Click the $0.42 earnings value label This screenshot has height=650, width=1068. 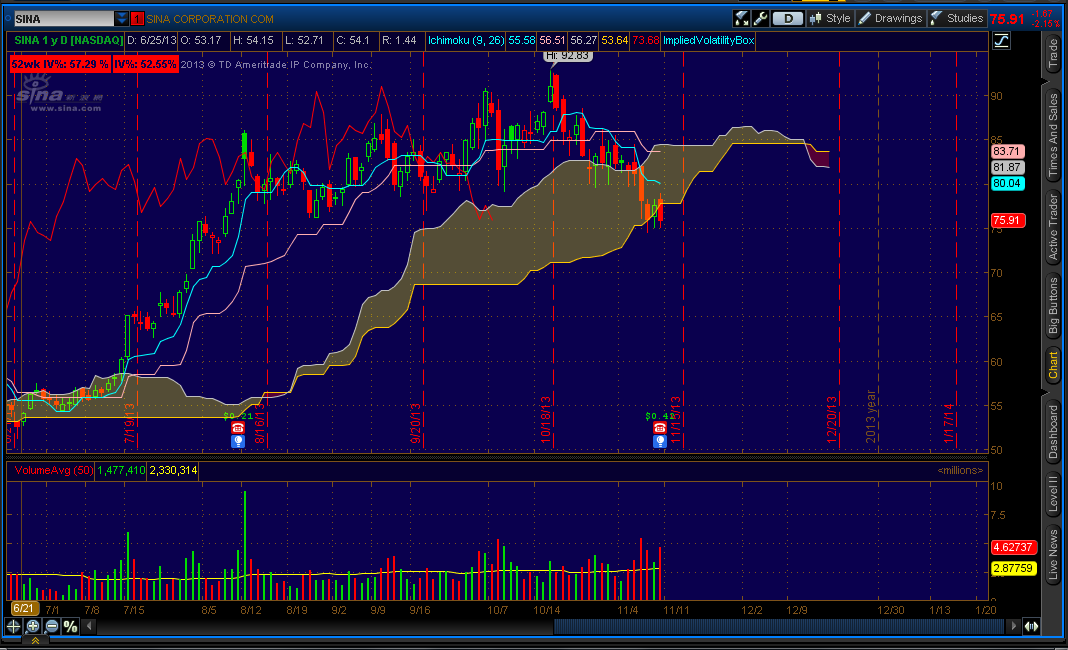(x=660, y=416)
